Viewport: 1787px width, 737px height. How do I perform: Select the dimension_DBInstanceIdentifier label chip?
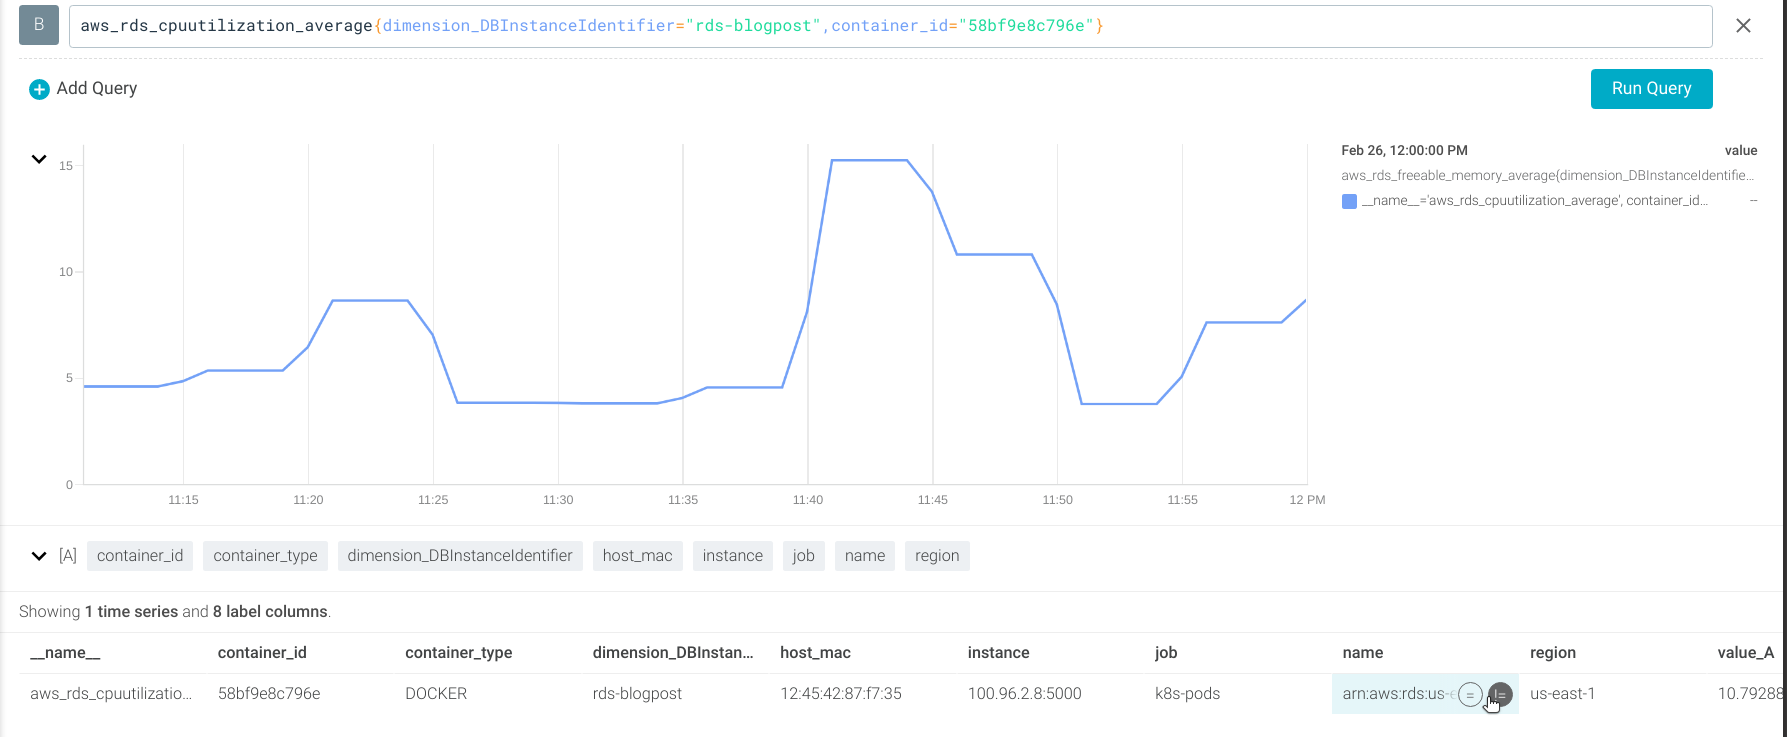[460, 556]
